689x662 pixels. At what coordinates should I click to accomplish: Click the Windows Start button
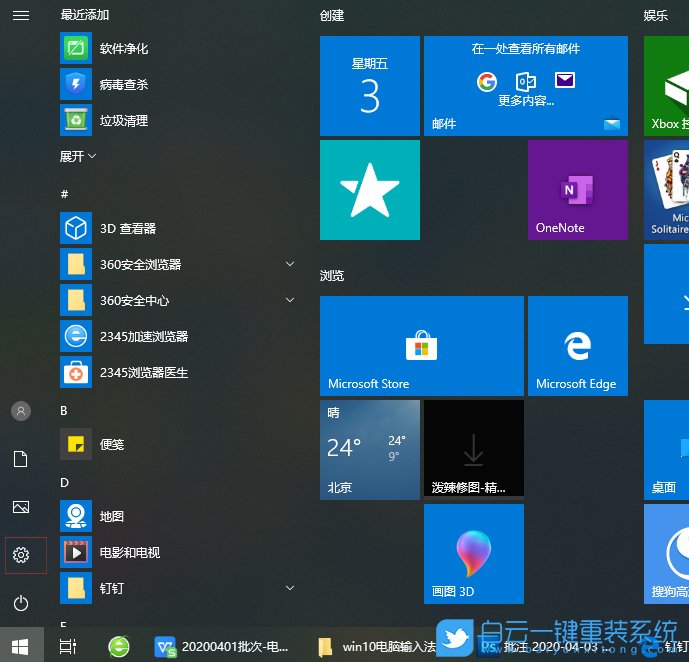click(21, 646)
